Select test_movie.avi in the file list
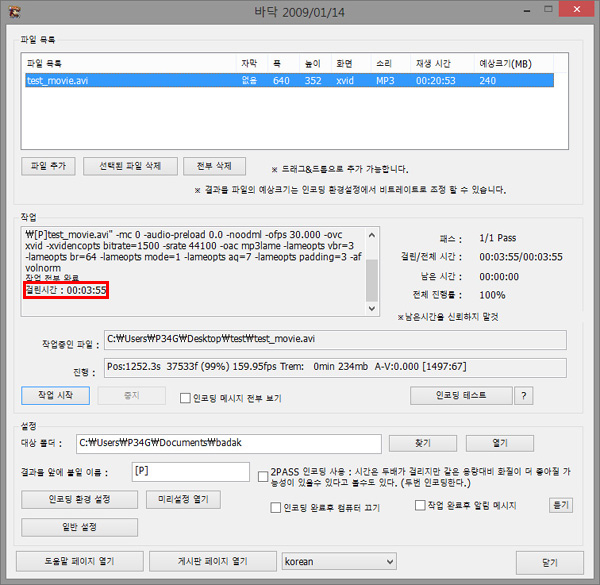The image size is (600, 585). click(55, 80)
